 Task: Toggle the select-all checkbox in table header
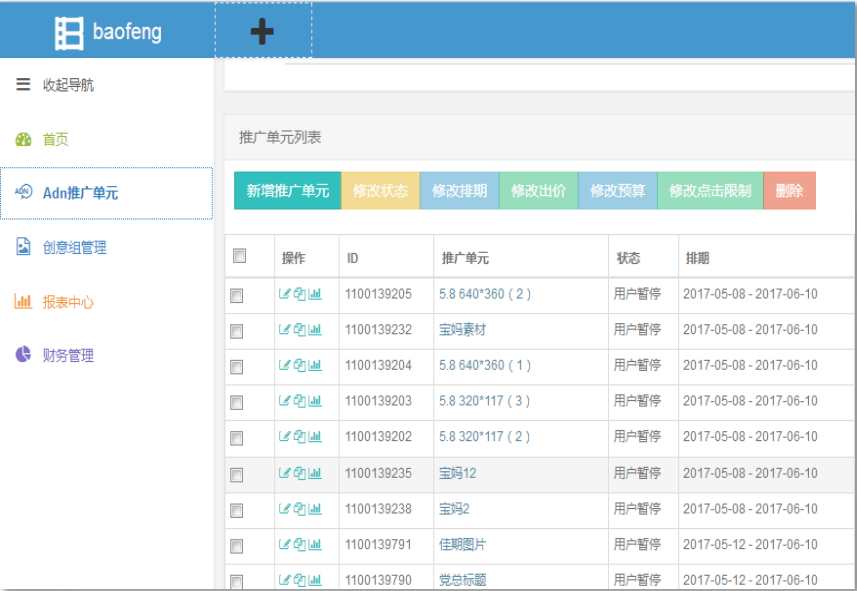pos(239,256)
